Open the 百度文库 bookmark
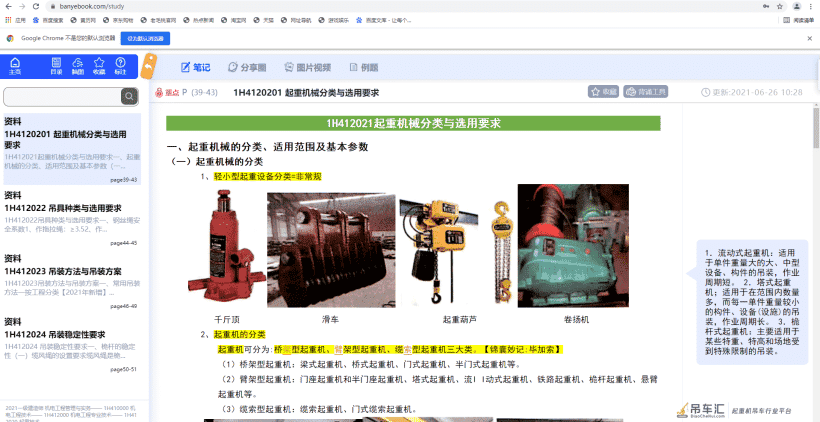Image resolution: width=820 pixels, height=422 pixels. [383, 20]
